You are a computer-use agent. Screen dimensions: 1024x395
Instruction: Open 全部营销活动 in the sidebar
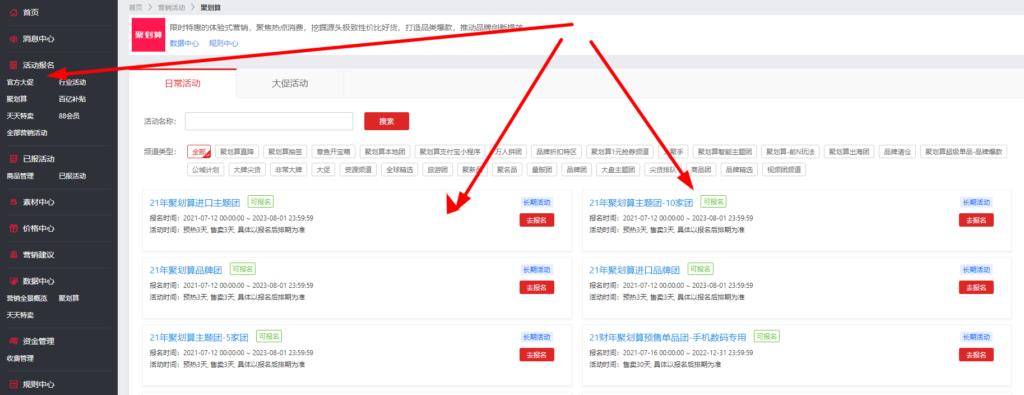[27, 133]
